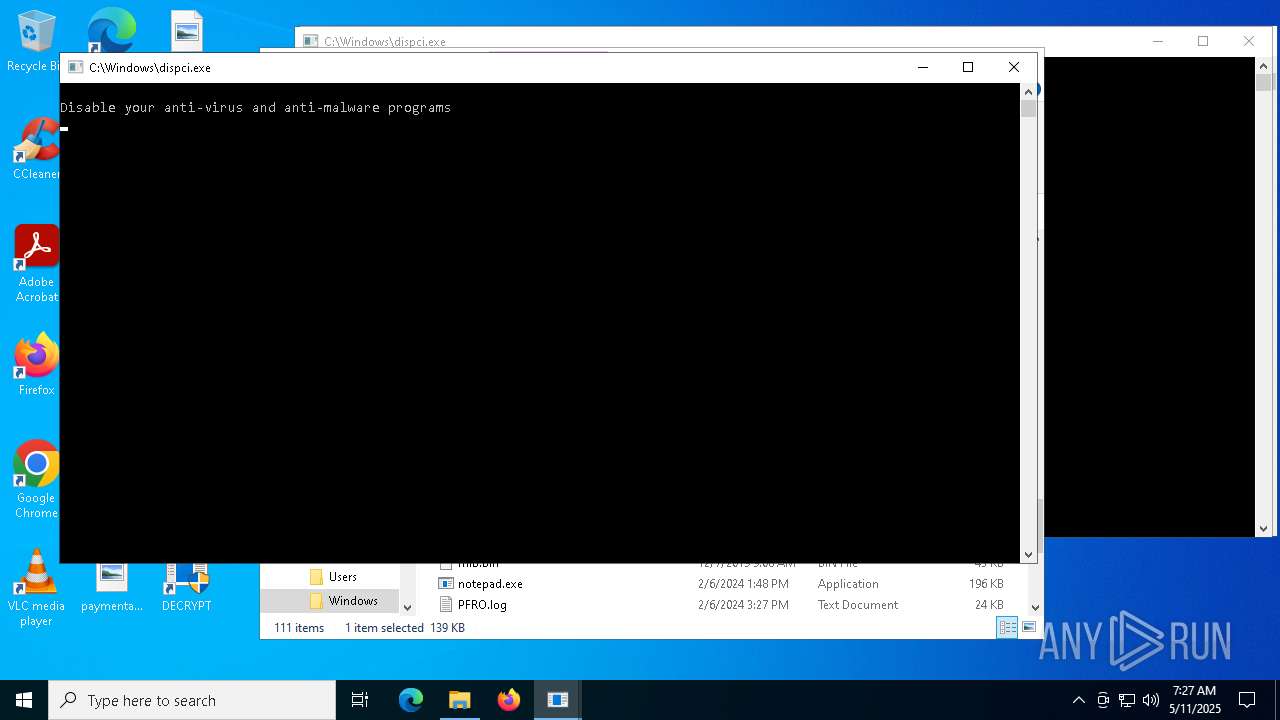Open the Task View taskbar button
The width and height of the screenshot is (1280, 720).
(360, 700)
